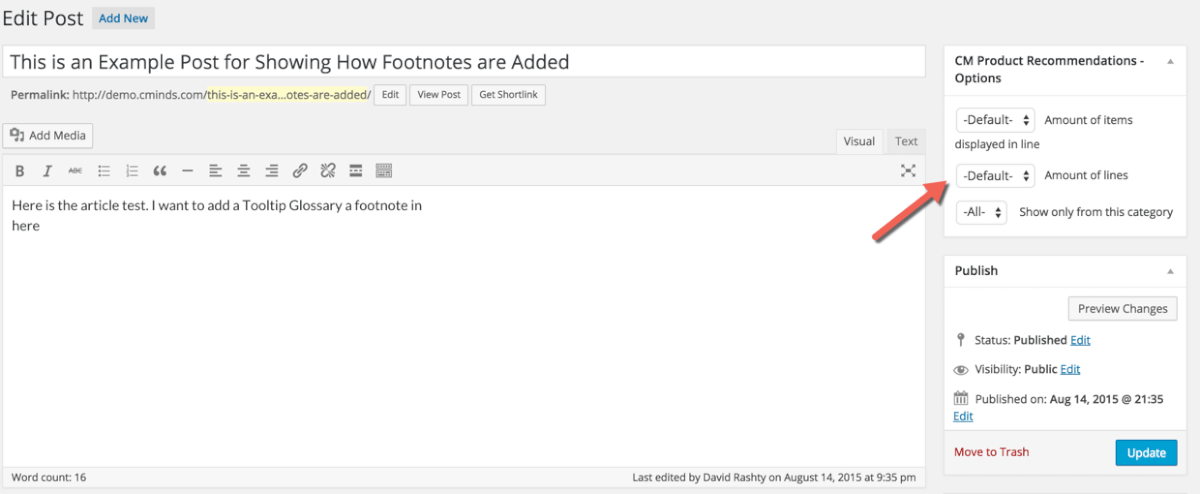The image size is (1200, 494).
Task: Click the blue Update button
Action: point(1146,453)
